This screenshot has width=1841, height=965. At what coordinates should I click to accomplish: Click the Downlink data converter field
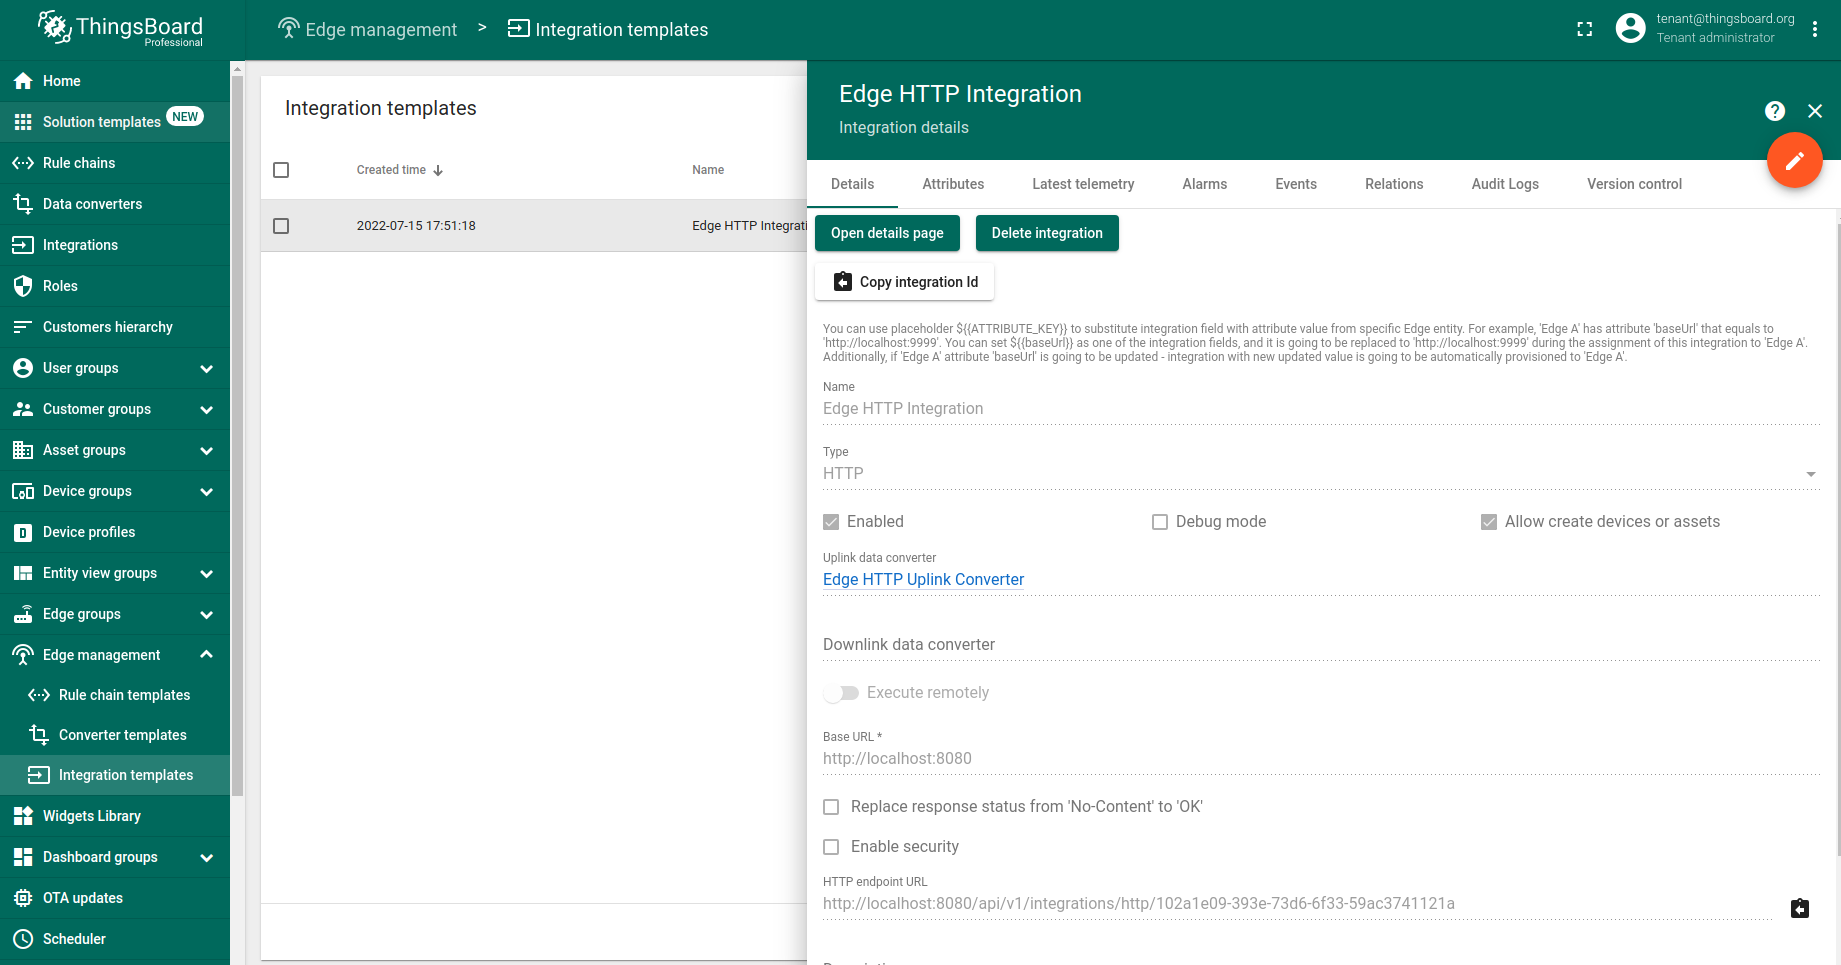(x=1321, y=645)
